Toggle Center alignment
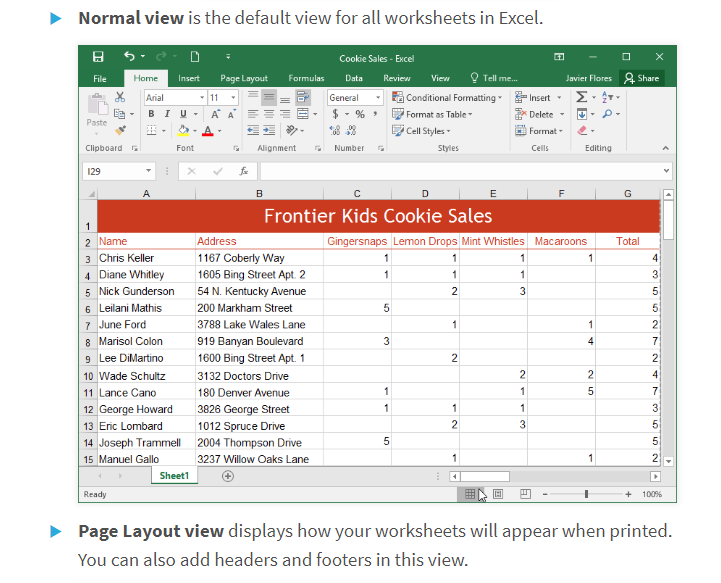Screen dimensions: 721x583 tap(269, 114)
